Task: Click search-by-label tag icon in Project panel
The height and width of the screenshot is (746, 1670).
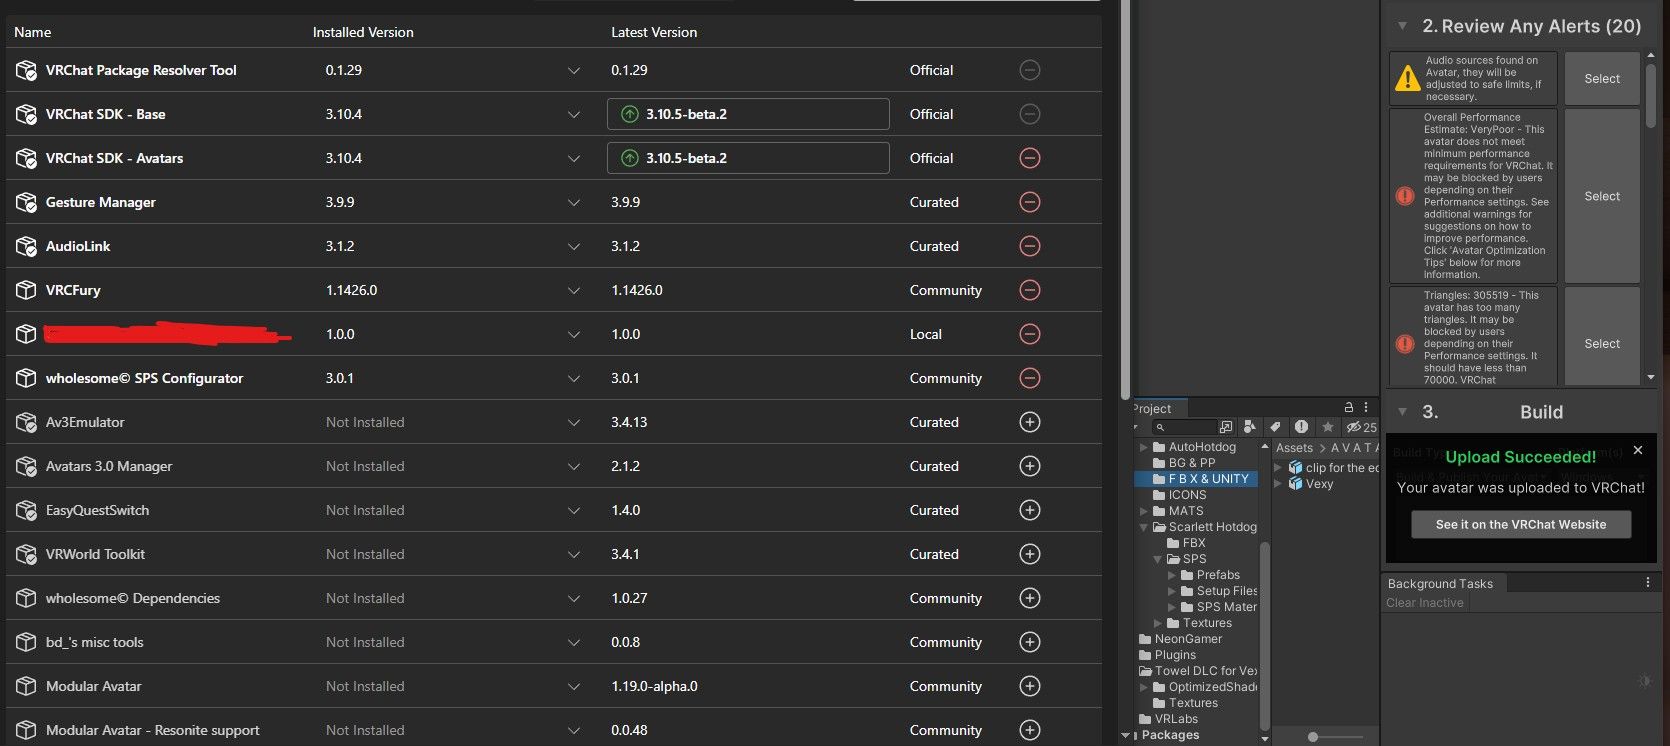Action: pyautogui.click(x=1275, y=427)
